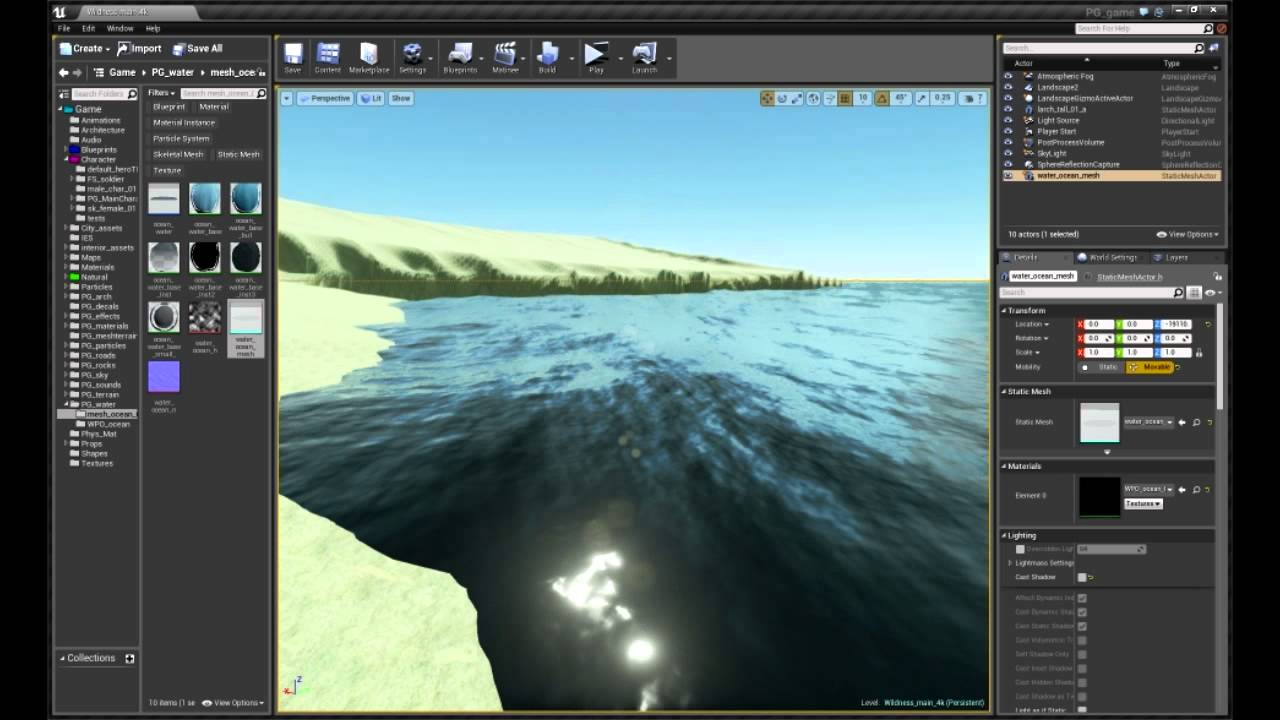Image resolution: width=1280 pixels, height=720 pixels.
Task: Open grid snap size 10 dropdown
Action: point(863,98)
